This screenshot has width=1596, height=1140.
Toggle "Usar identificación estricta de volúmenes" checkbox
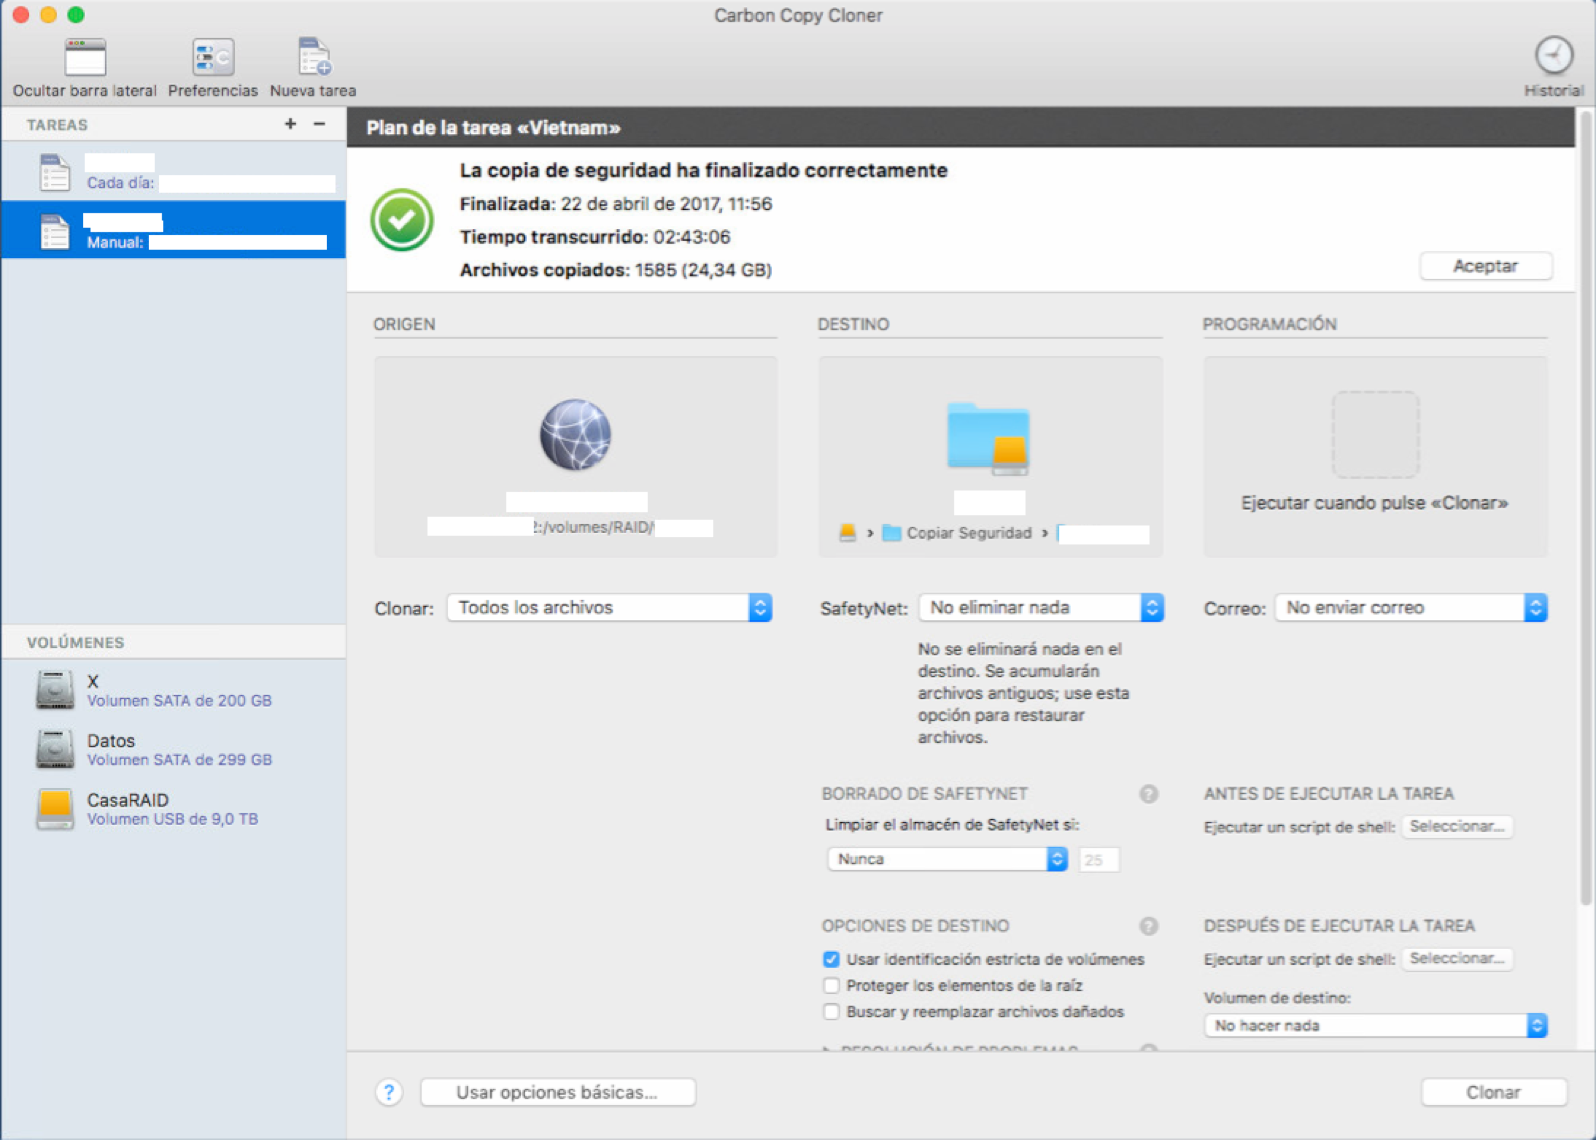point(831,959)
